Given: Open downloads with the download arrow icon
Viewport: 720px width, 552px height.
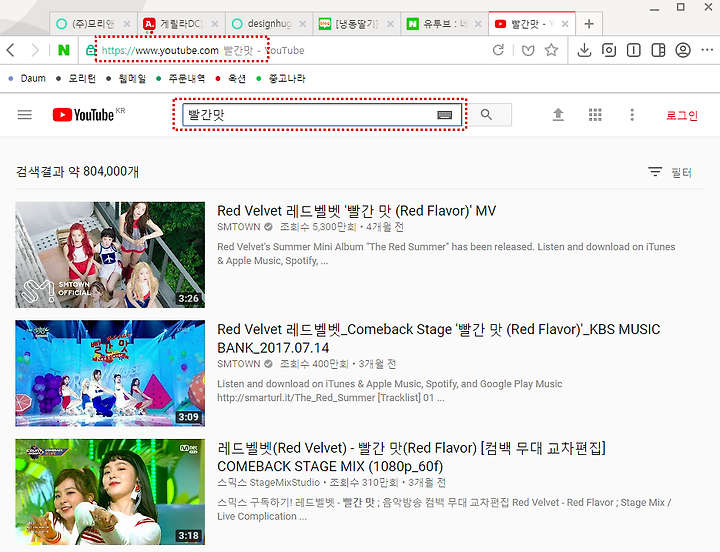Looking at the screenshot, I should tap(584, 50).
